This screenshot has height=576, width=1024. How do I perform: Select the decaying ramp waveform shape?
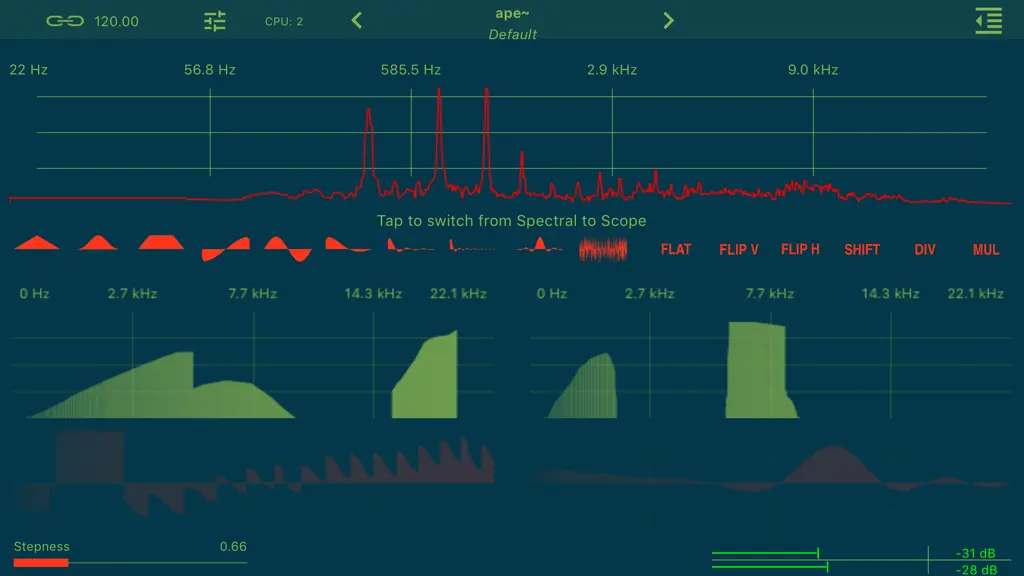coord(348,245)
